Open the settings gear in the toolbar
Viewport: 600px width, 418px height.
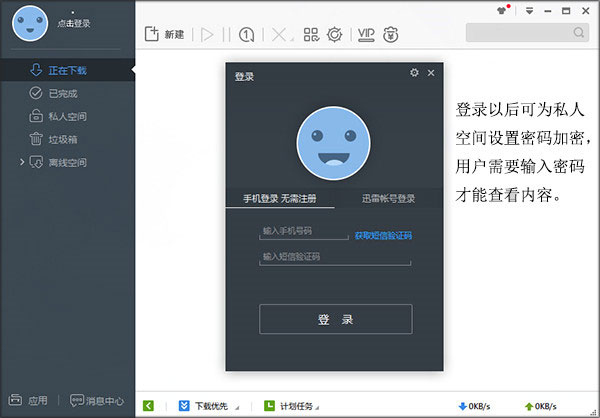coord(334,34)
